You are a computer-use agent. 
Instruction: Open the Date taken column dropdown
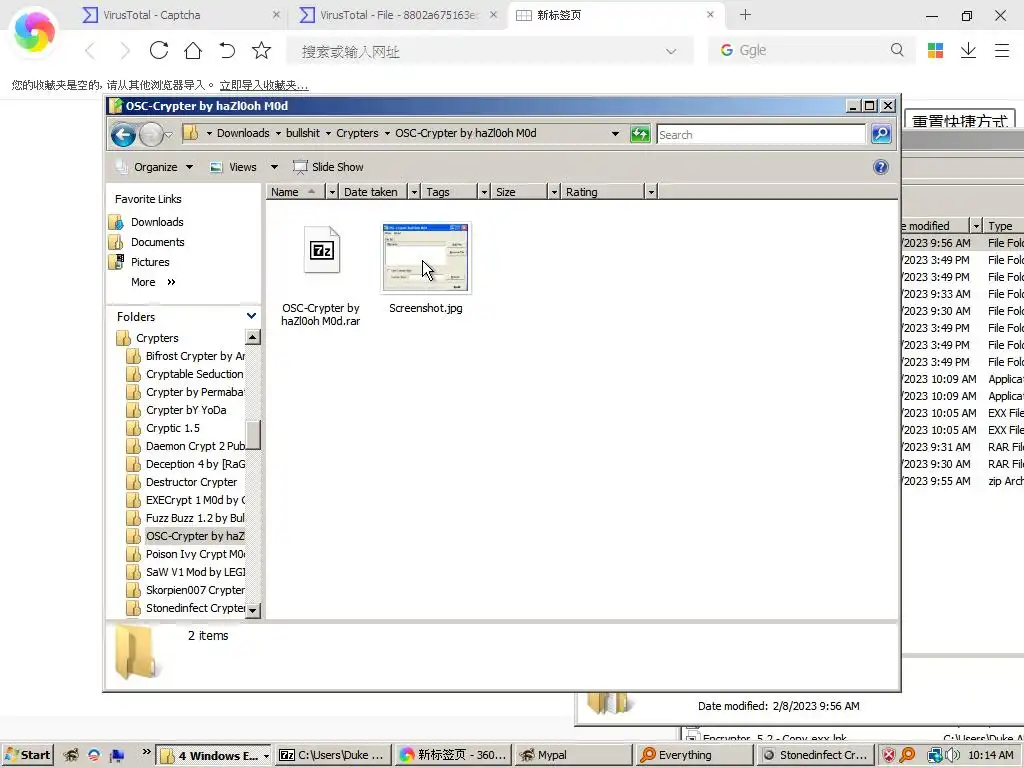(x=414, y=192)
